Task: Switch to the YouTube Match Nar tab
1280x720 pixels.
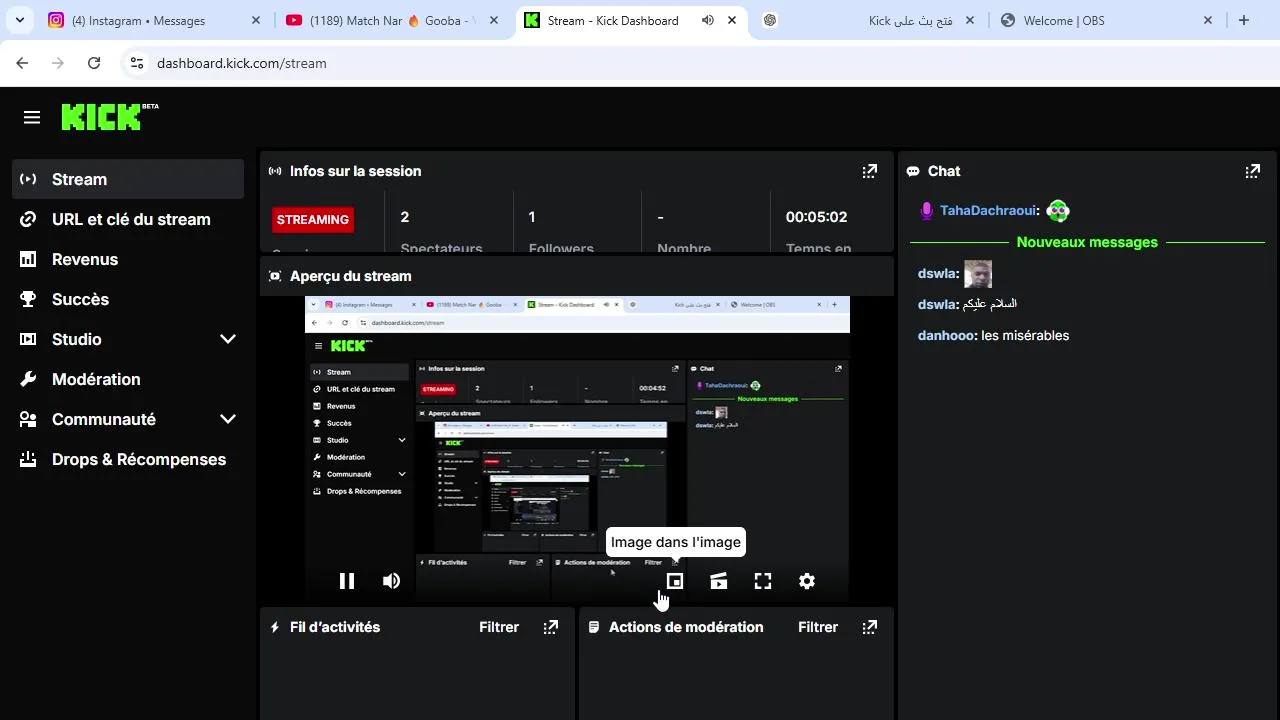Action: 393,20
